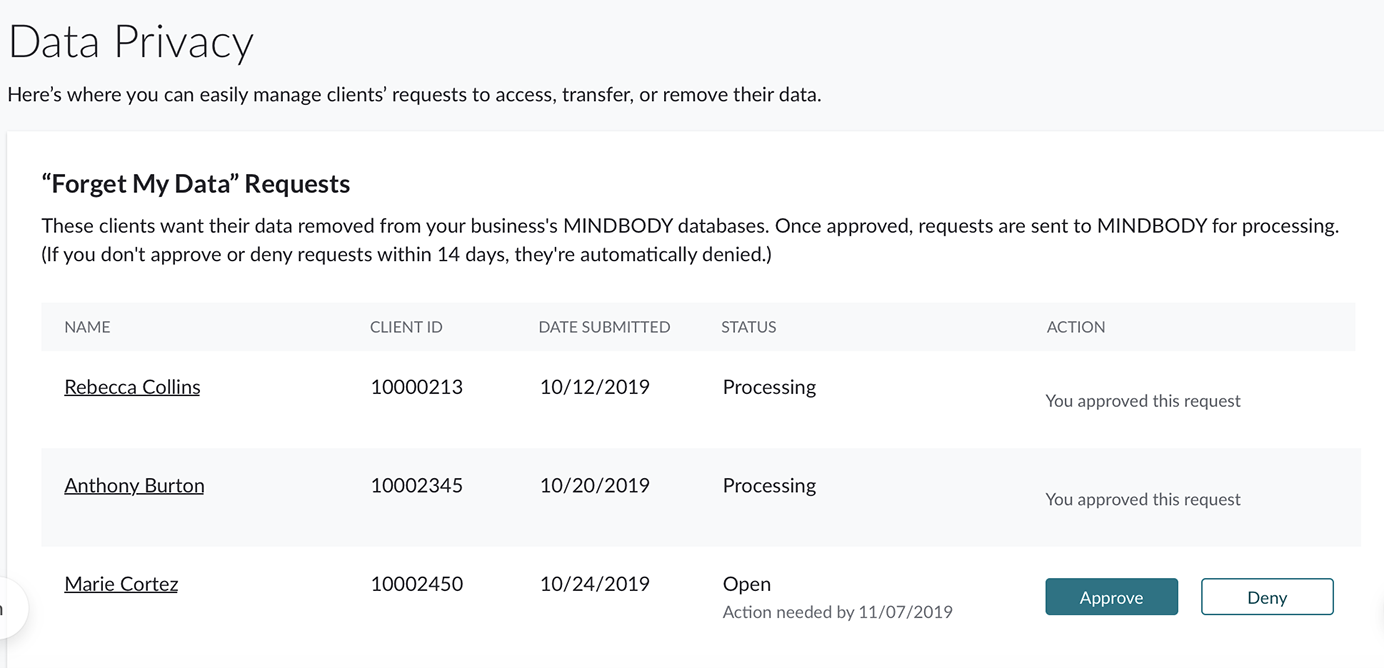Click approved message in Anthony Burton row

click(x=1142, y=500)
